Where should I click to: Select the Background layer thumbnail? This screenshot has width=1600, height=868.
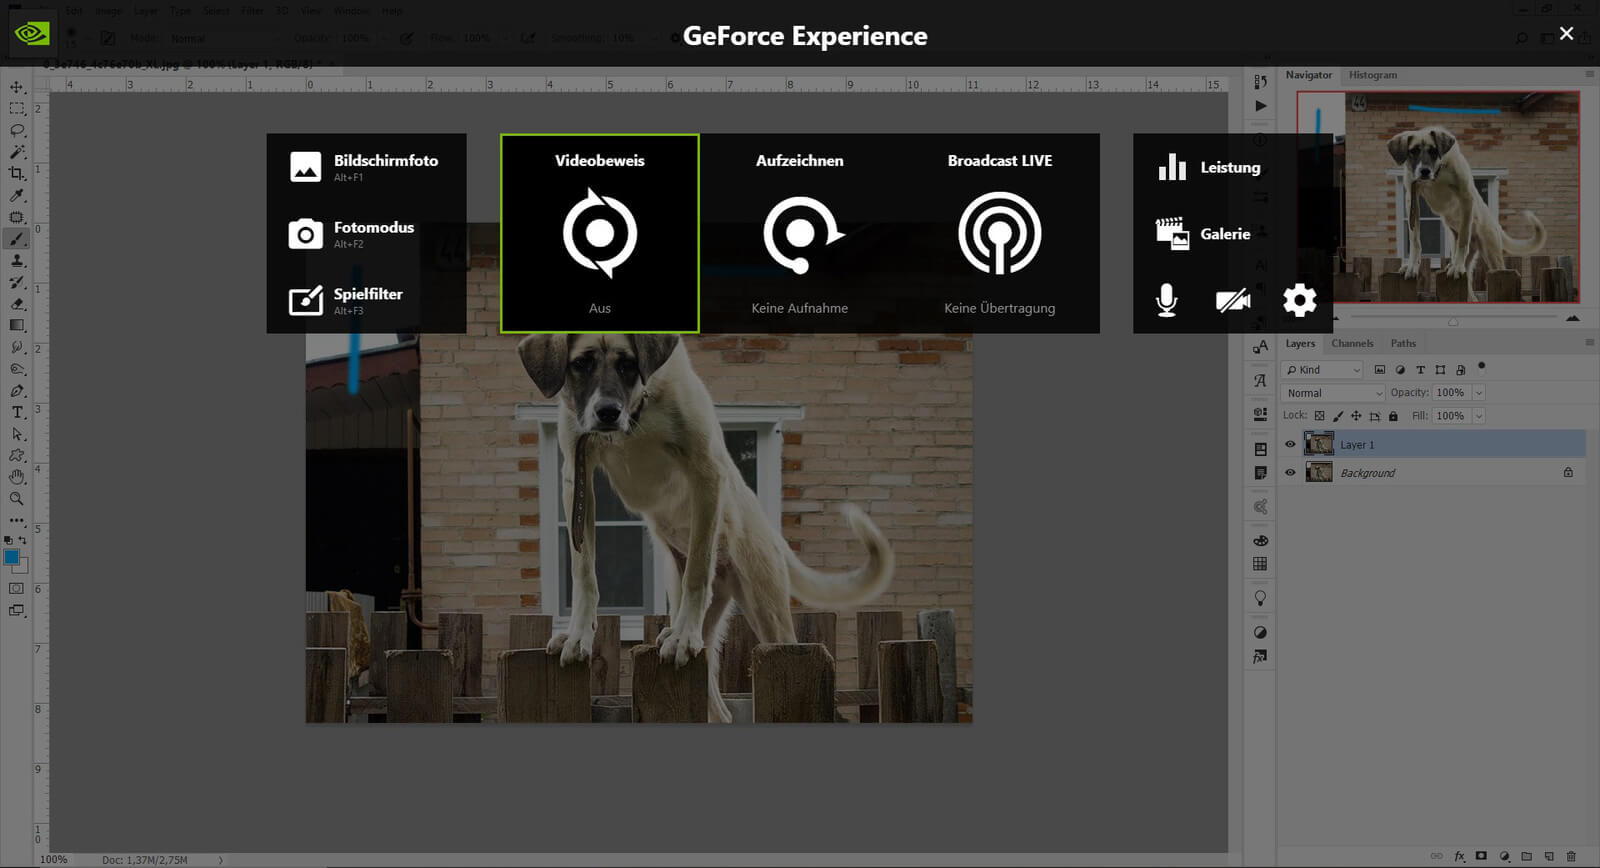point(1319,472)
